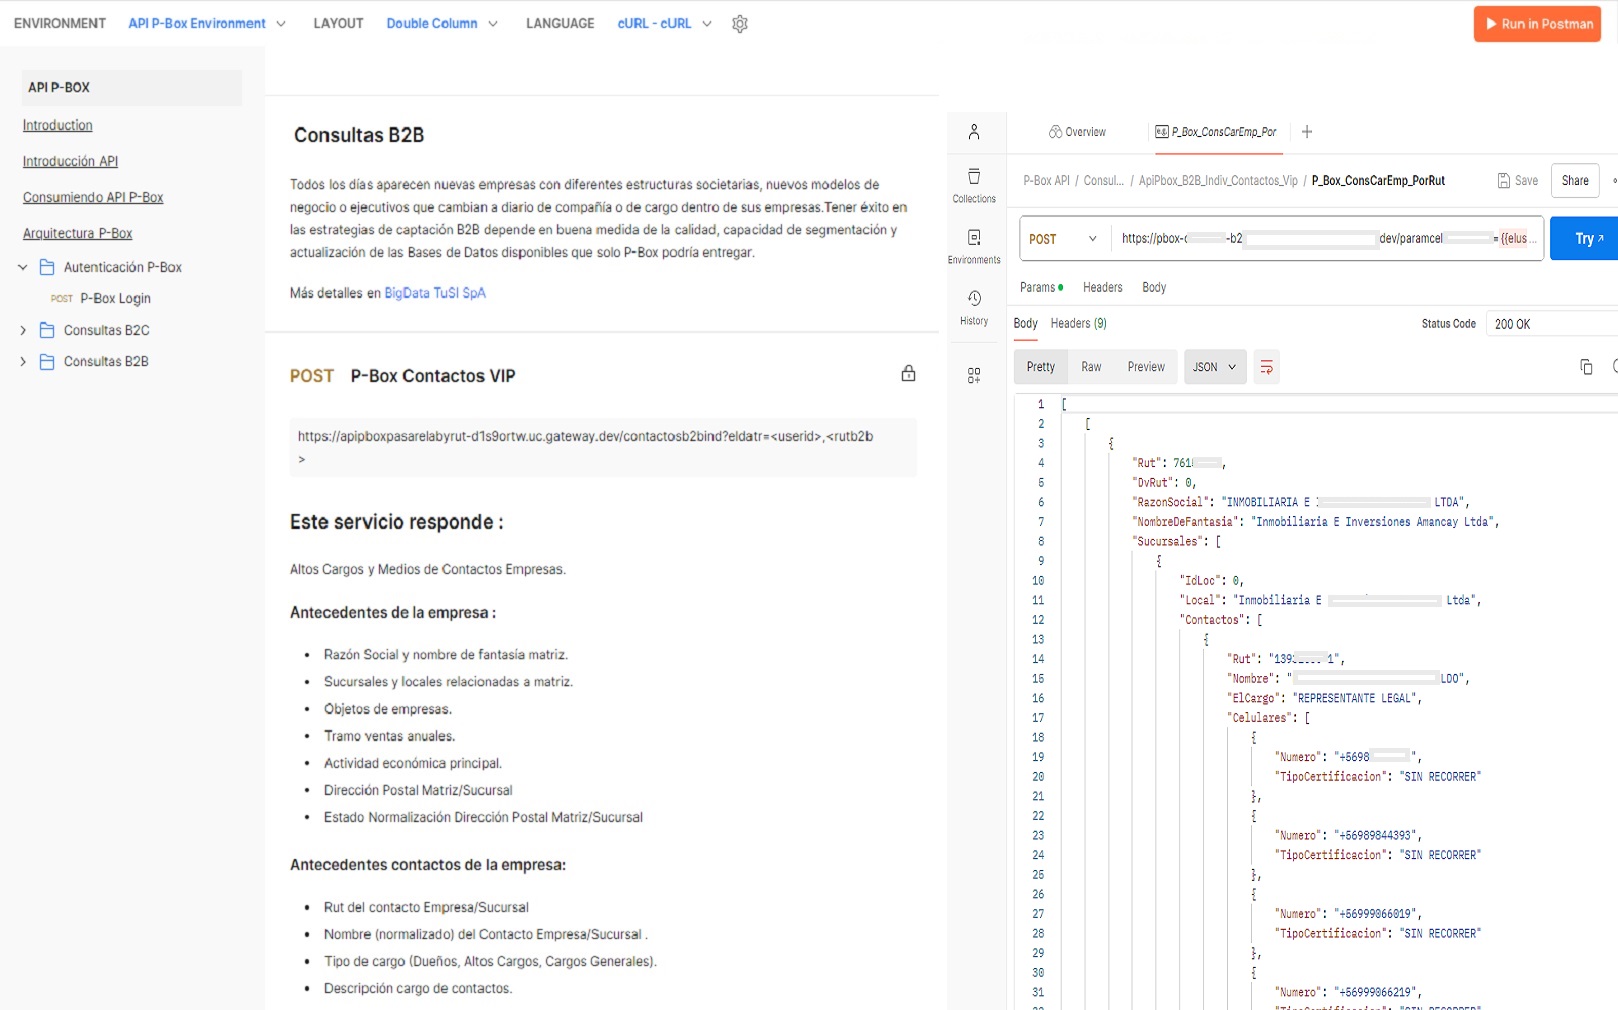
Task: Click Run in Postman button
Action: click(1537, 24)
